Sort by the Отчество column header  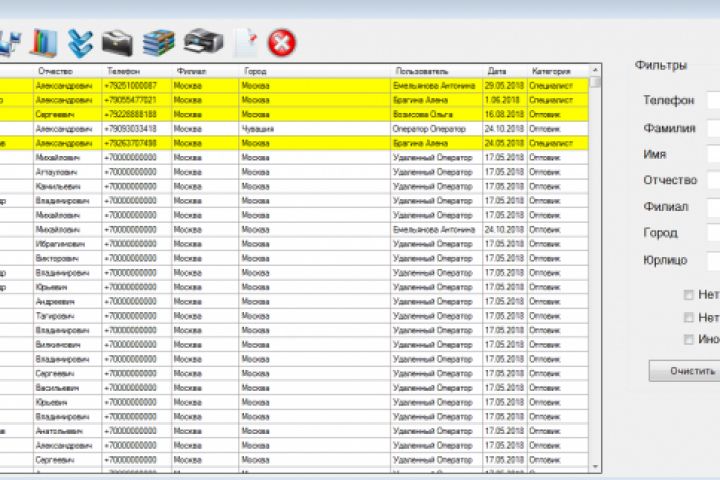(x=56, y=71)
